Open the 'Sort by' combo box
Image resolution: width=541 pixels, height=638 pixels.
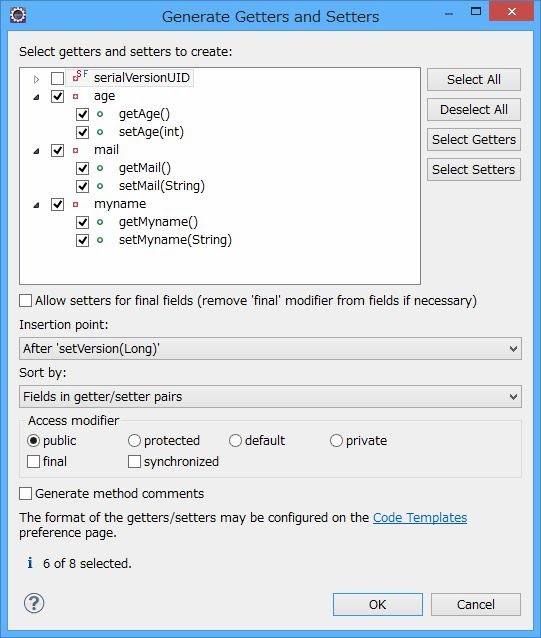pyautogui.click(x=270, y=397)
